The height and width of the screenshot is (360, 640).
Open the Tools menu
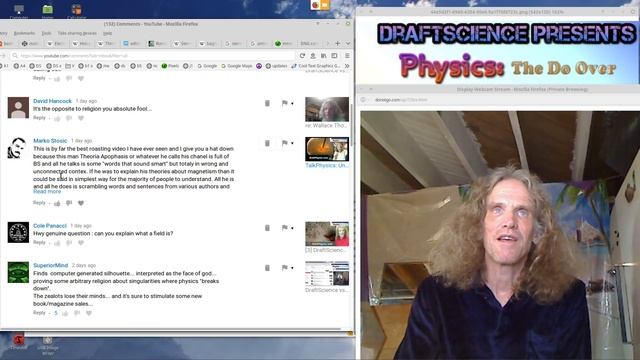point(47,33)
